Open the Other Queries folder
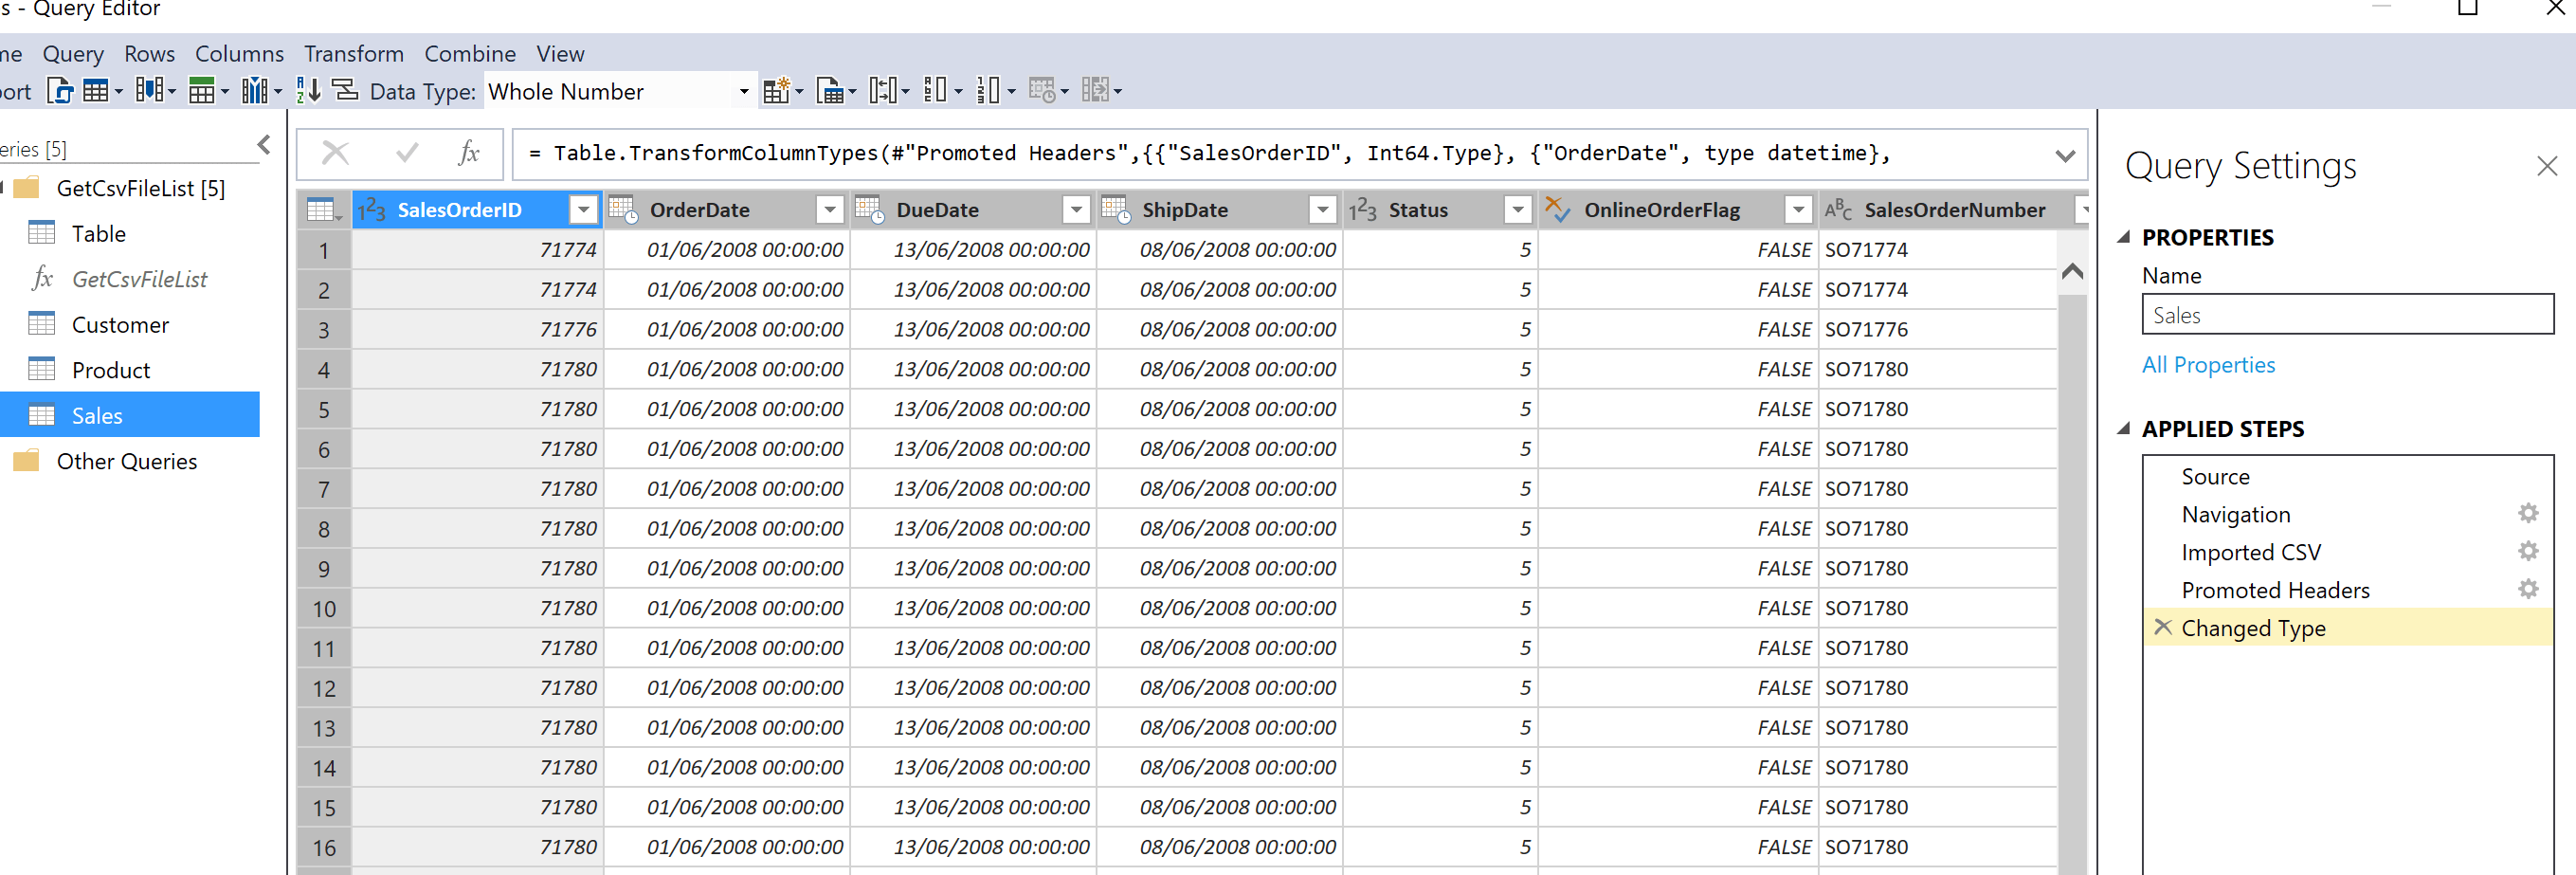 point(126,461)
